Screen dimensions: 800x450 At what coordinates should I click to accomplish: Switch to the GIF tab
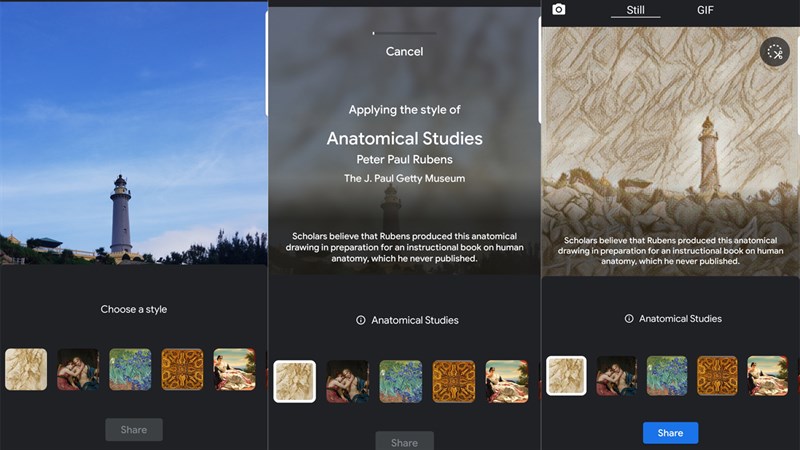[705, 10]
